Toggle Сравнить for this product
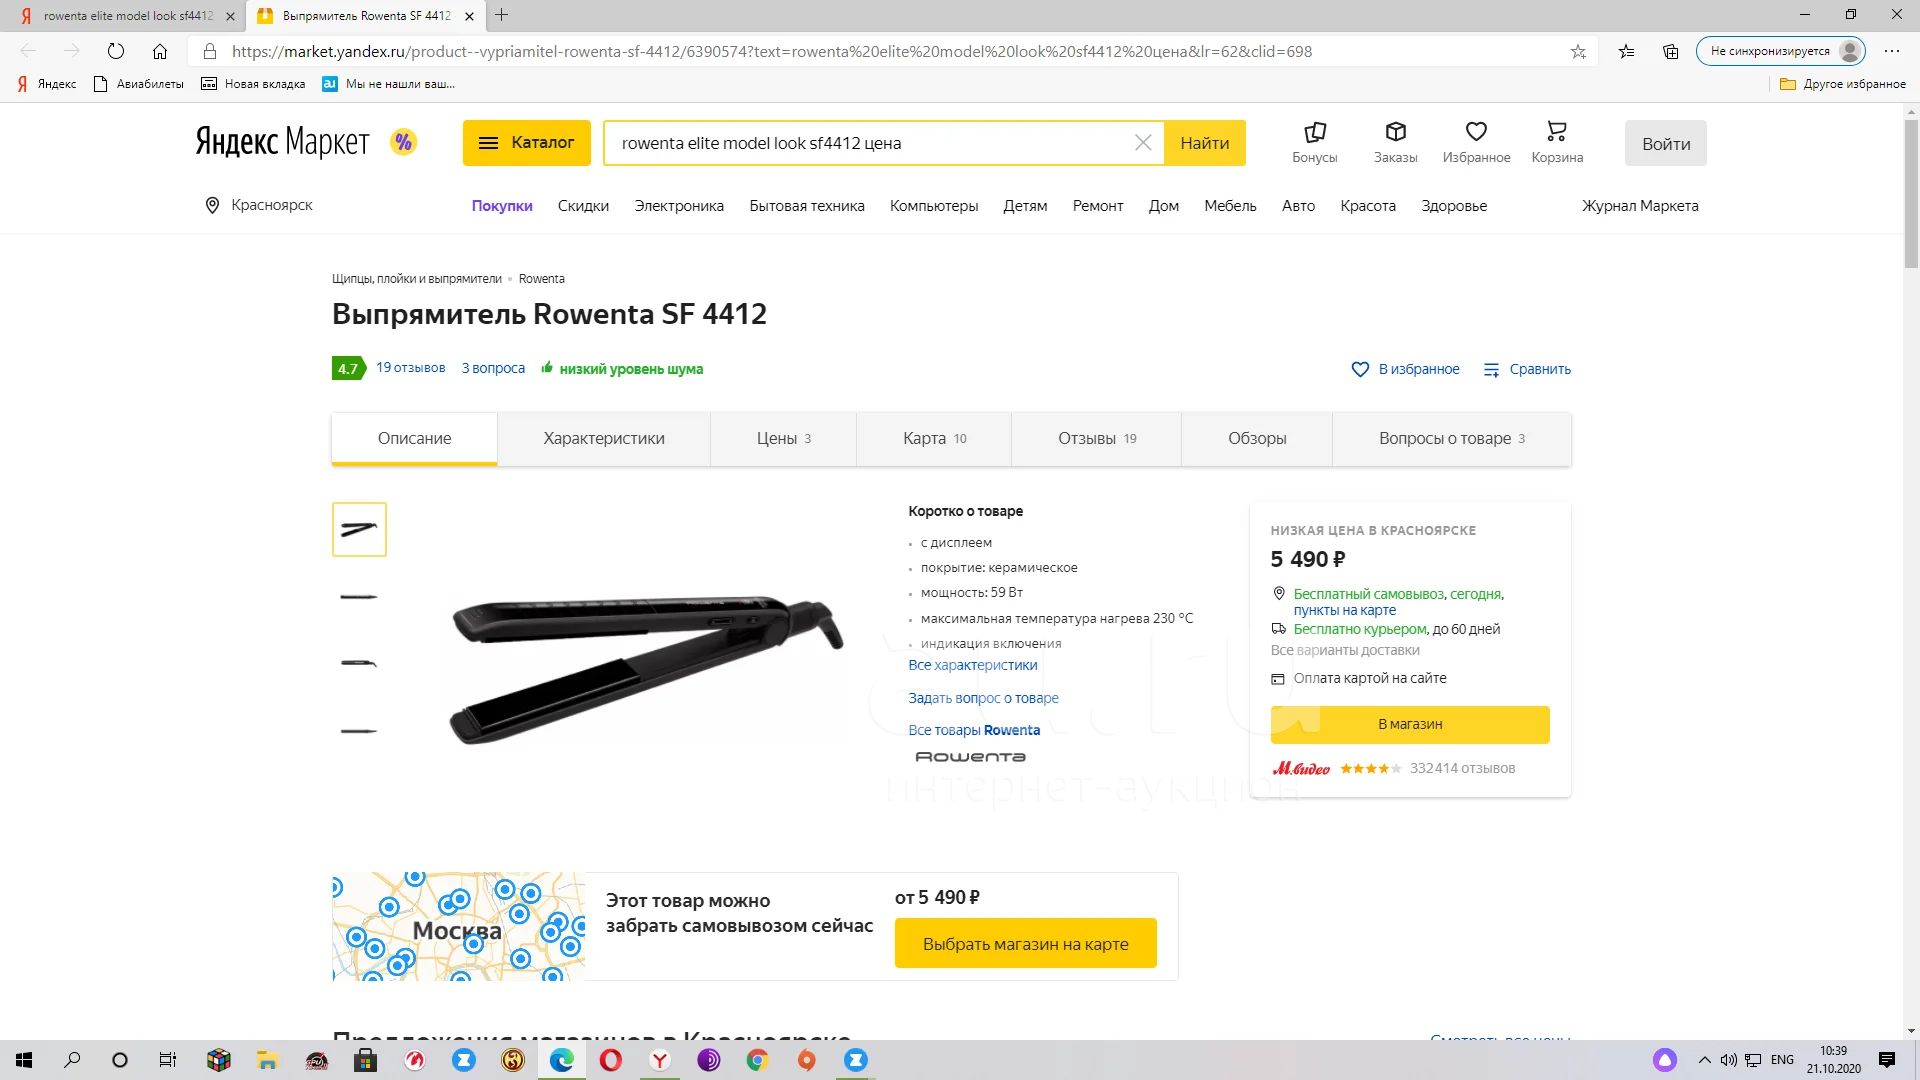 [1527, 369]
